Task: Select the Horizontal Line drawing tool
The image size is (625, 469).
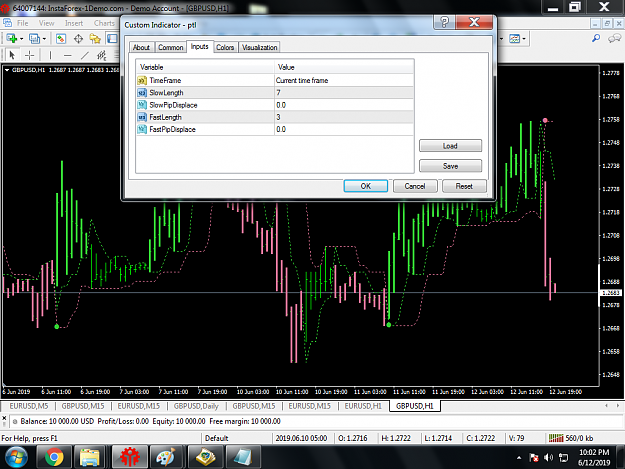Action: tap(68, 55)
